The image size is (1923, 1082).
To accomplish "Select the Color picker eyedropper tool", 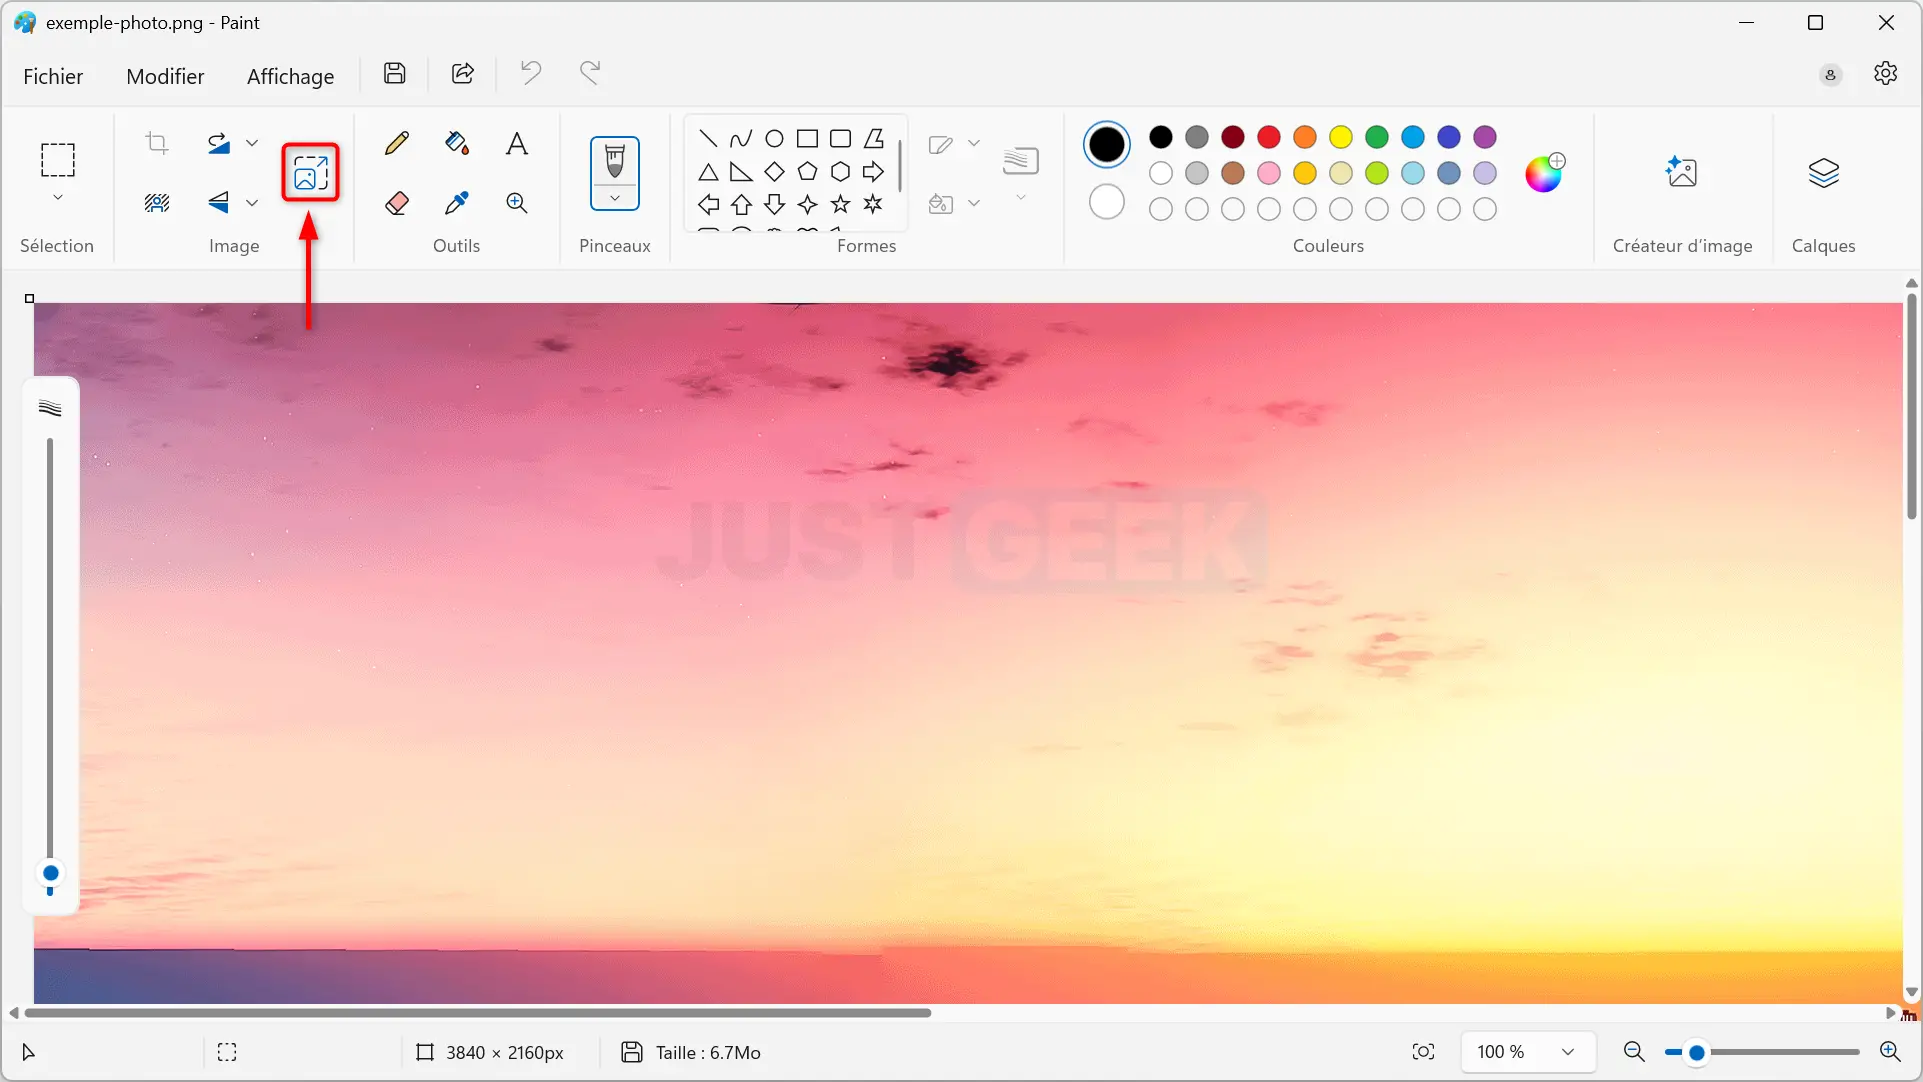I will point(457,203).
